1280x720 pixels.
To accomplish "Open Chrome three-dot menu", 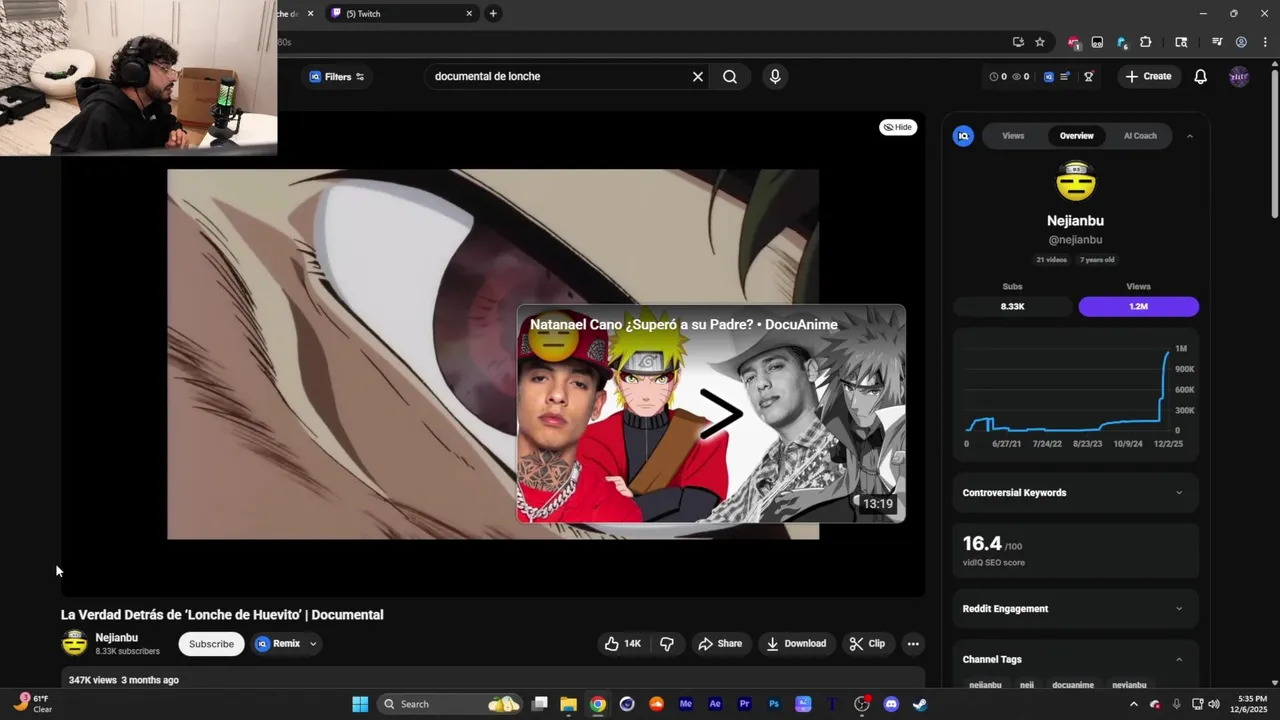I will [x=1265, y=42].
